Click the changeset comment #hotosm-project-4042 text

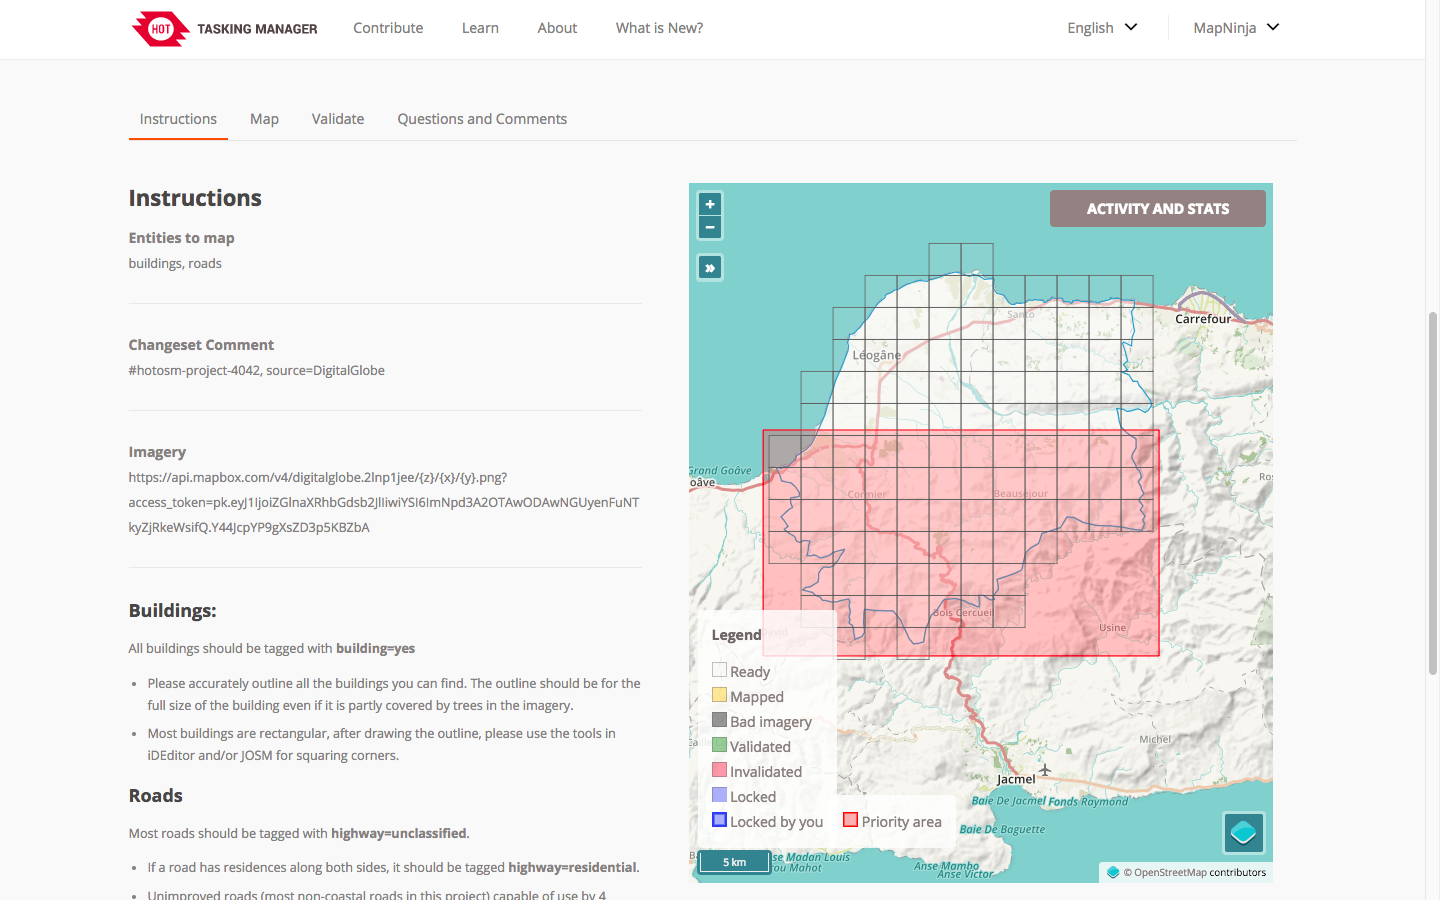256,370
